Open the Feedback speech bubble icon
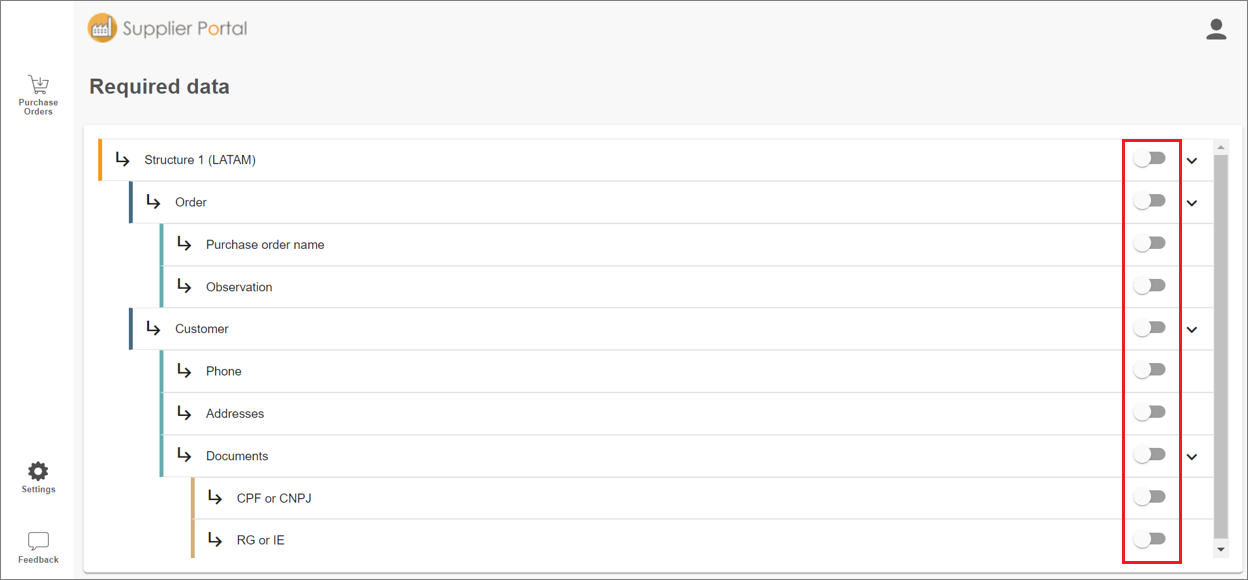This screenshot has height=580, width=1248. [38, 541]
